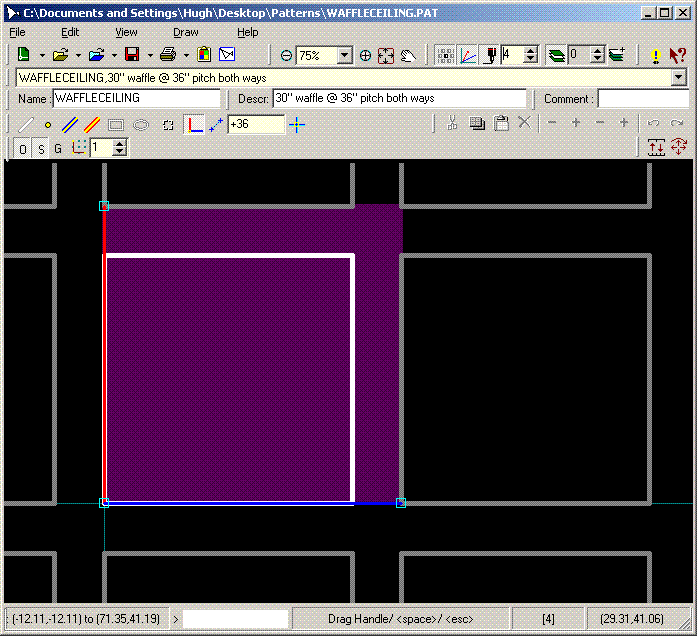
Task: Select the yellow point tool
Action: point(48,125)
